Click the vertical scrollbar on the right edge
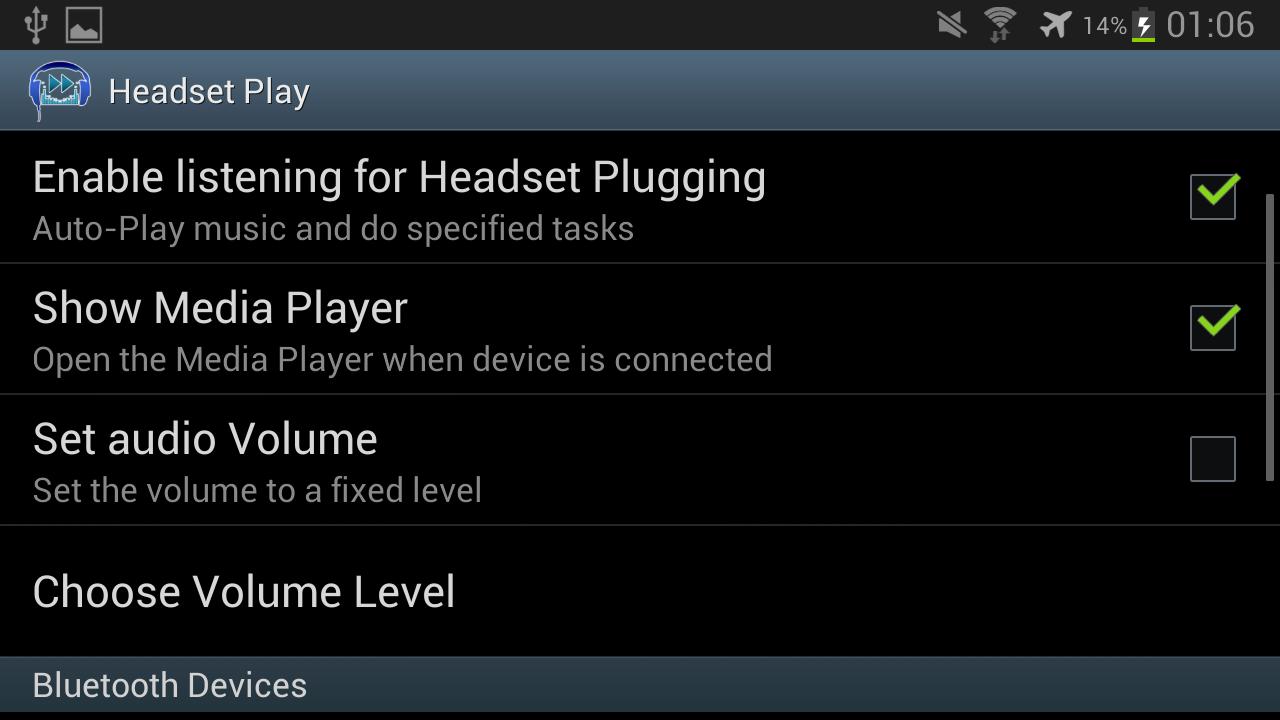The width and height of the screenshot is (1280, 720). (1271, 326)
